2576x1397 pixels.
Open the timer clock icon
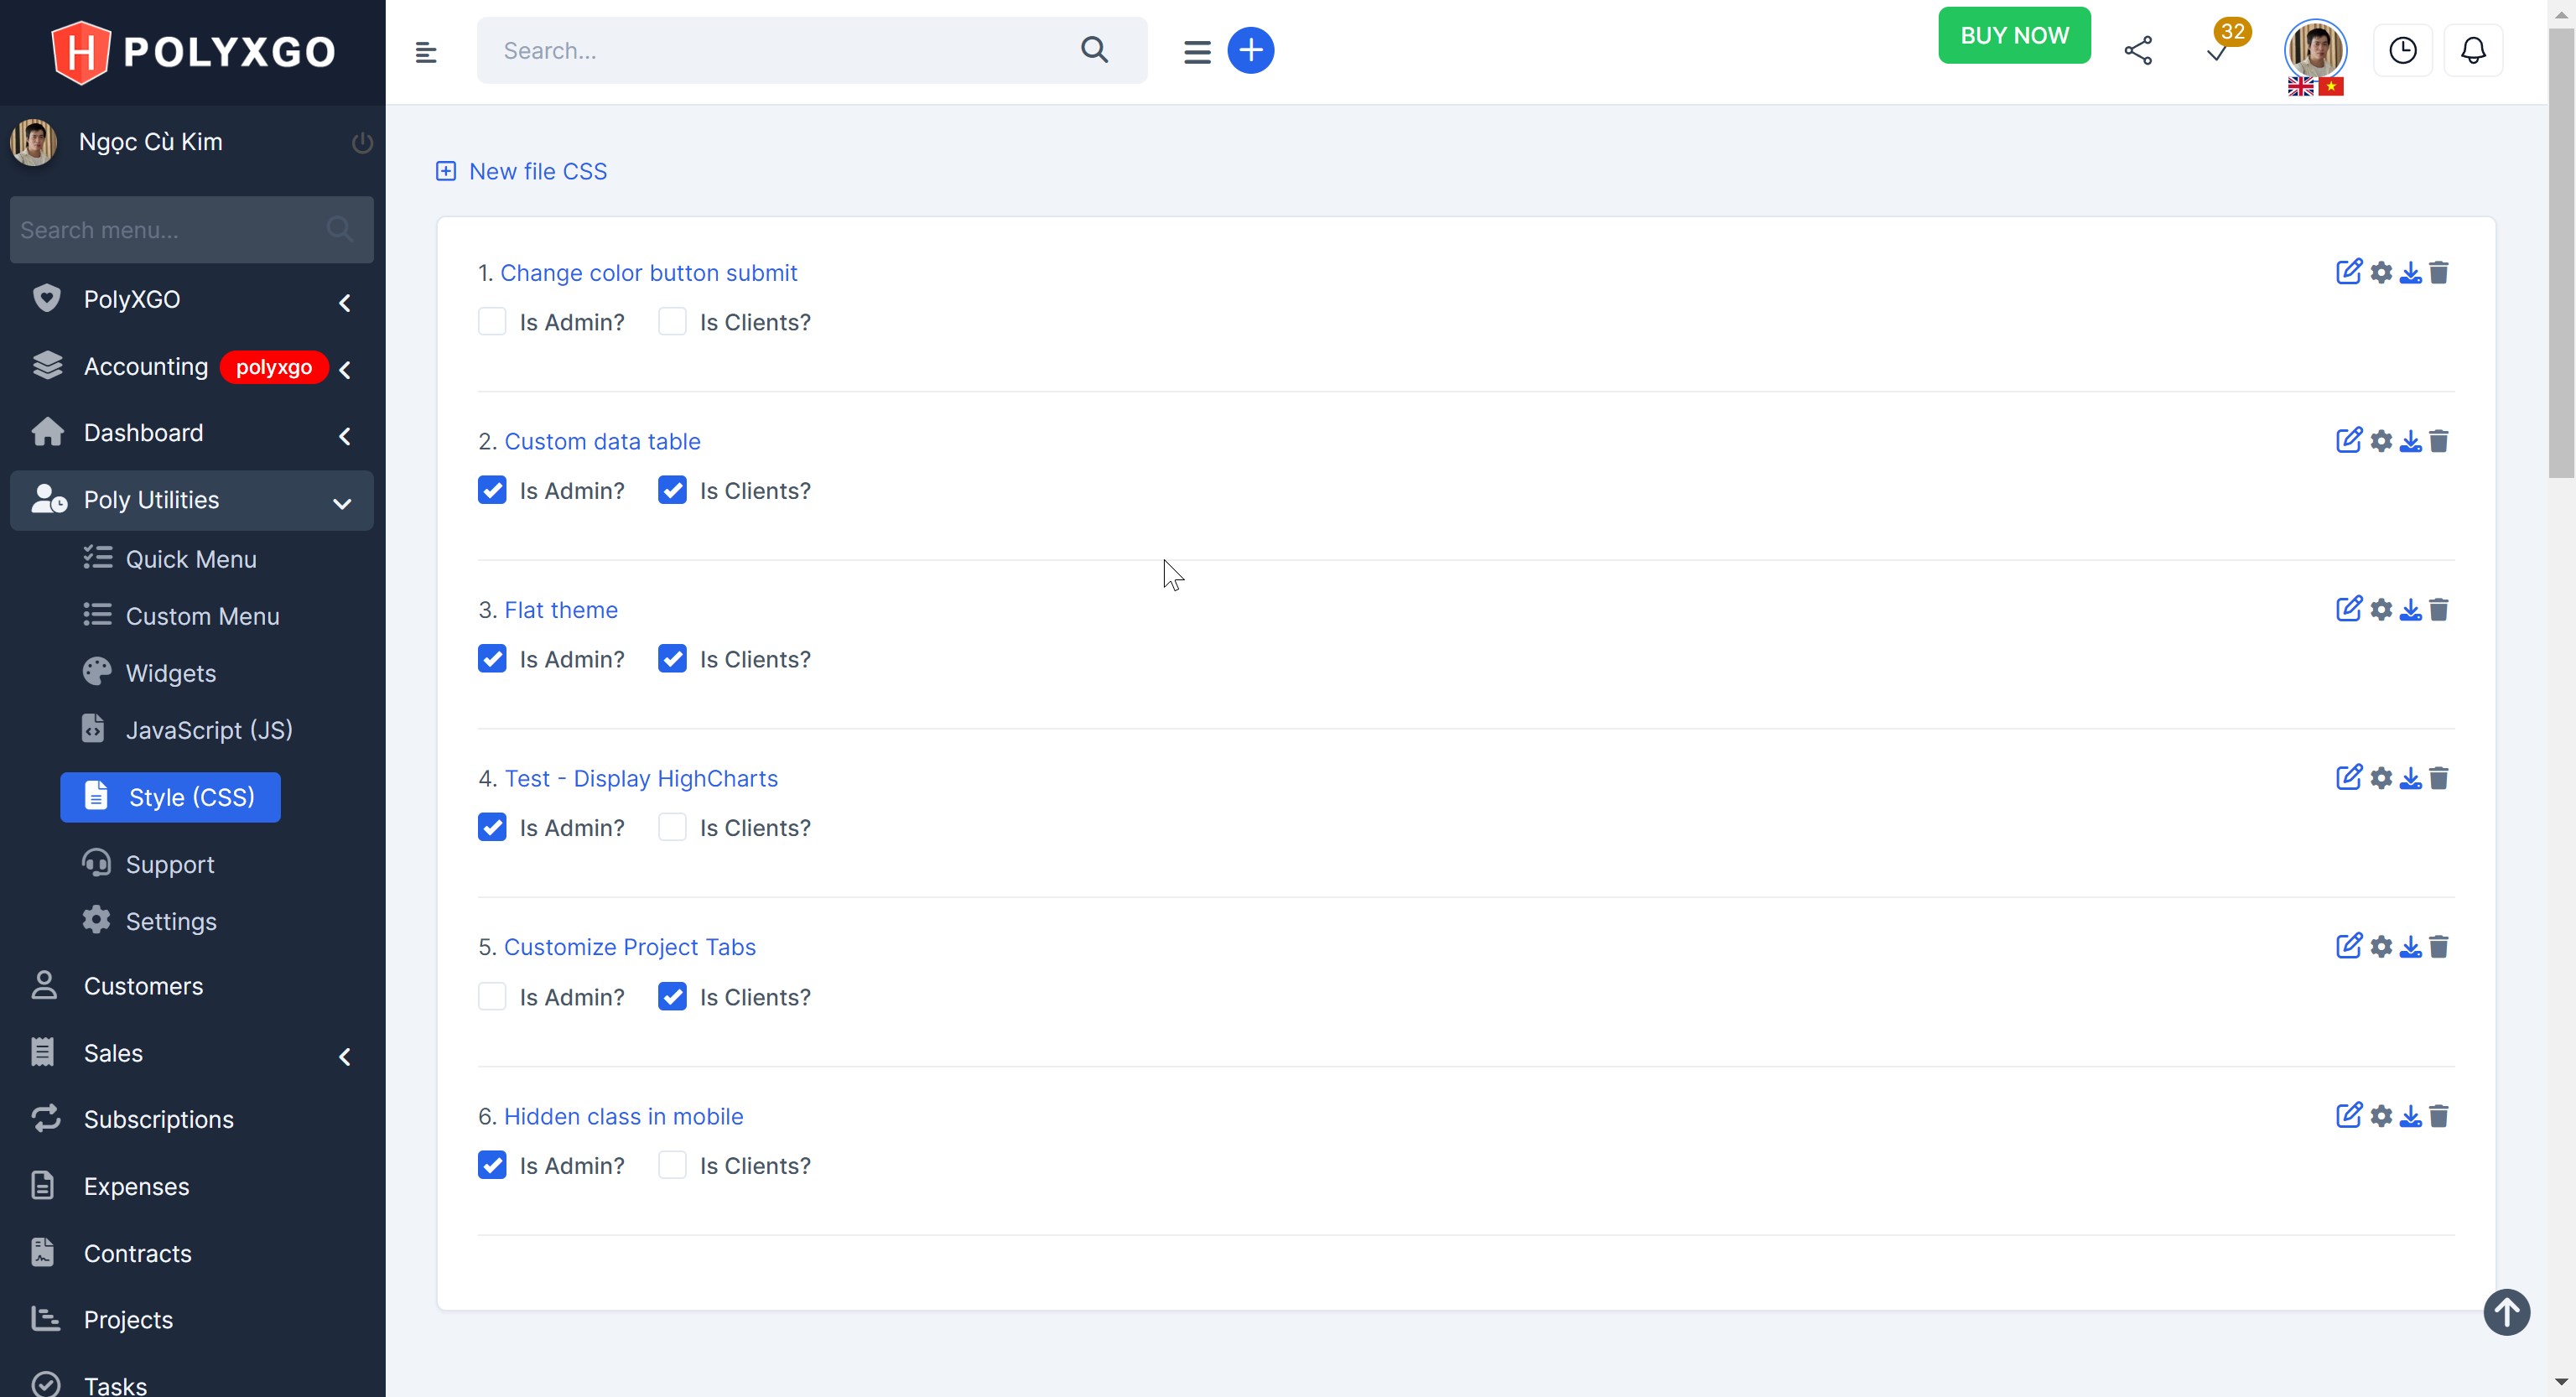click(x=2402, y=51)
